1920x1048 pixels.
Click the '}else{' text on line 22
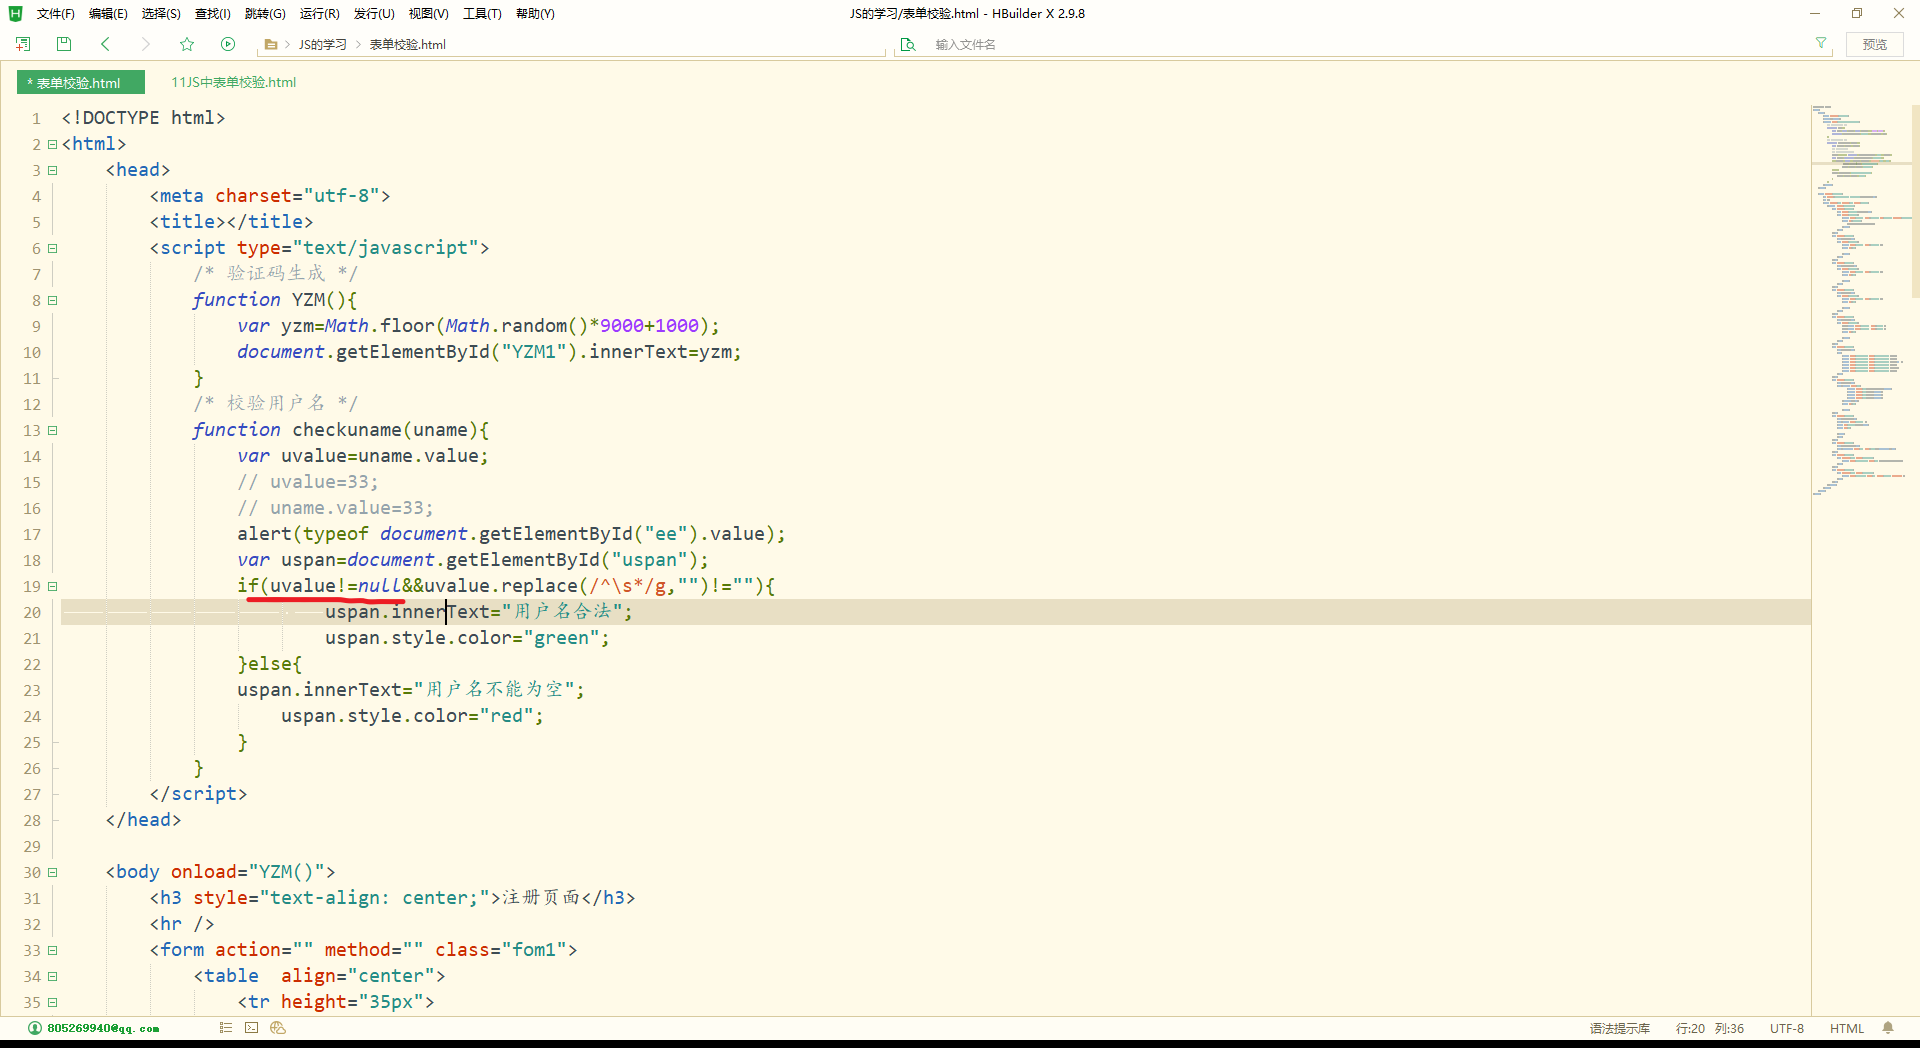(269, 664)
